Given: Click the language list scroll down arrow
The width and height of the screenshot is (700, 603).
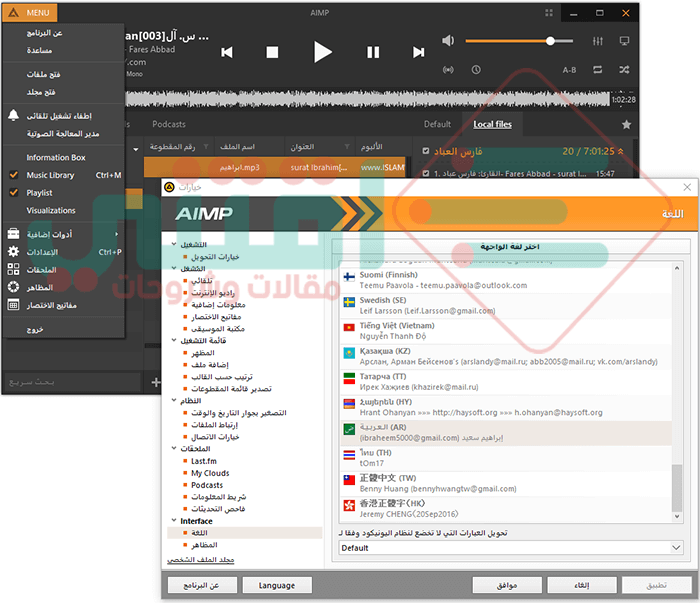Looking at the screenshot, I should [x=677, y=516].
